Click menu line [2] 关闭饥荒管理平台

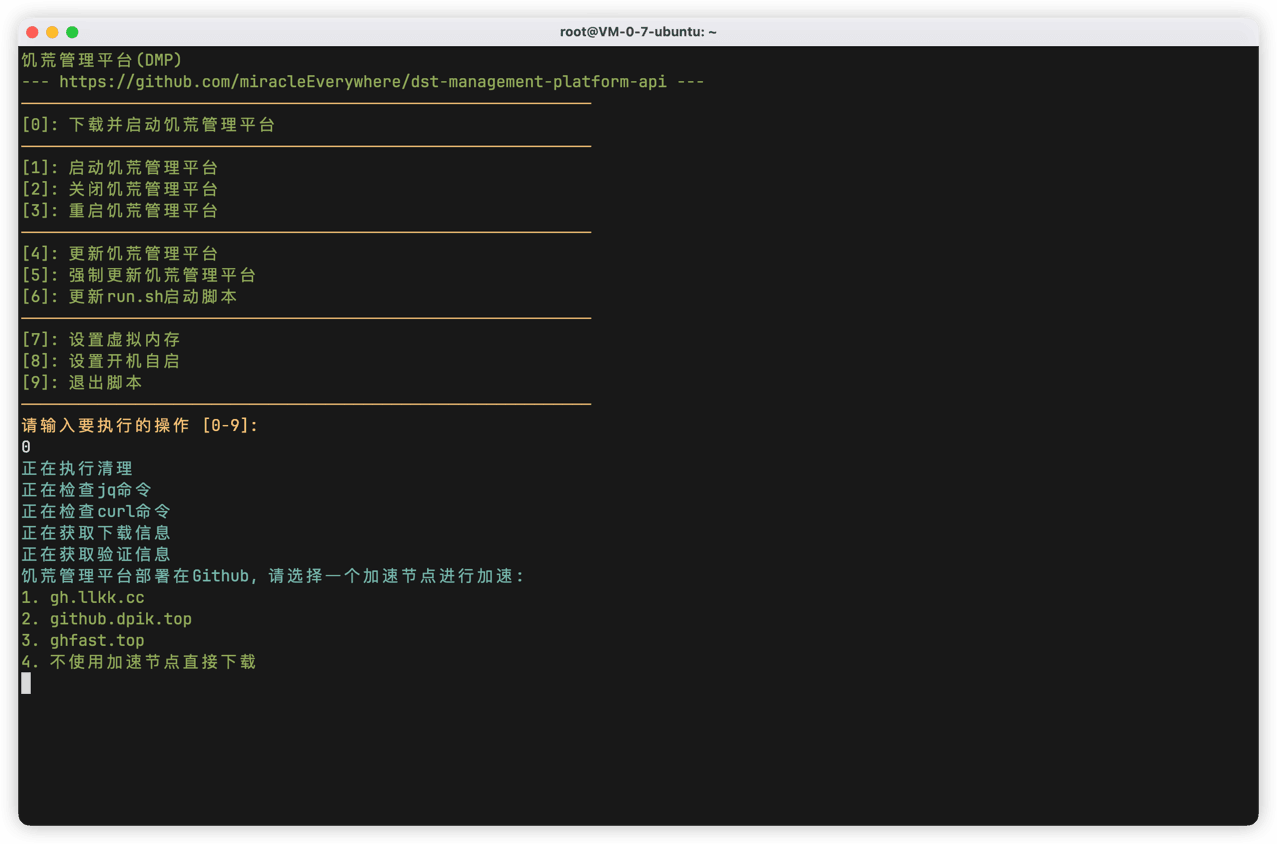[120, 189]
